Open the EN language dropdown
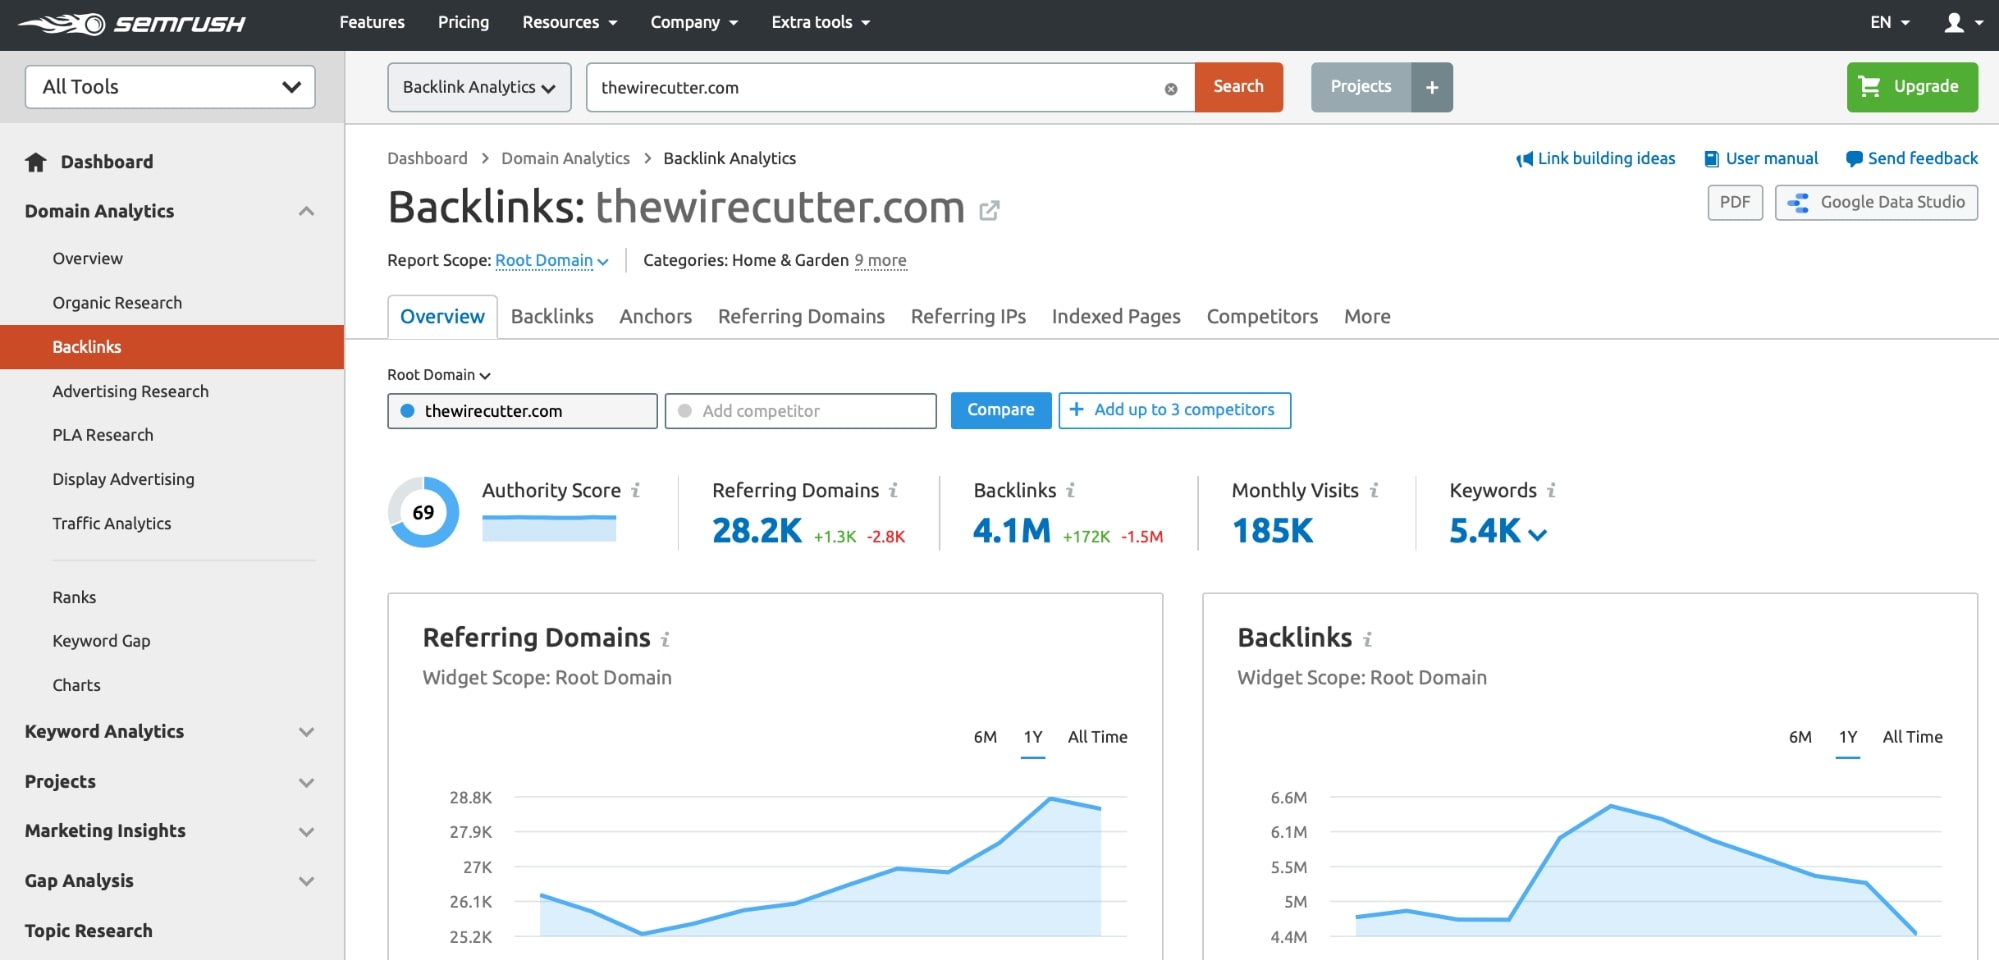Image resolution: width=1999 pixels, height=961 pixels. click(x=1890, y=22)
